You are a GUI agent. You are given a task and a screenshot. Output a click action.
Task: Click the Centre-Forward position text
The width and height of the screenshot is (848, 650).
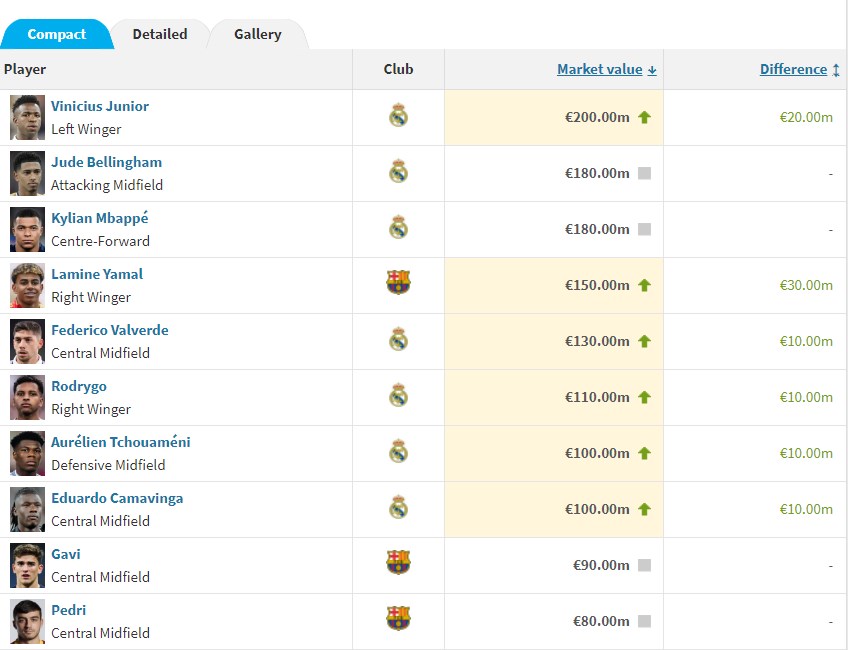point(100,241)
